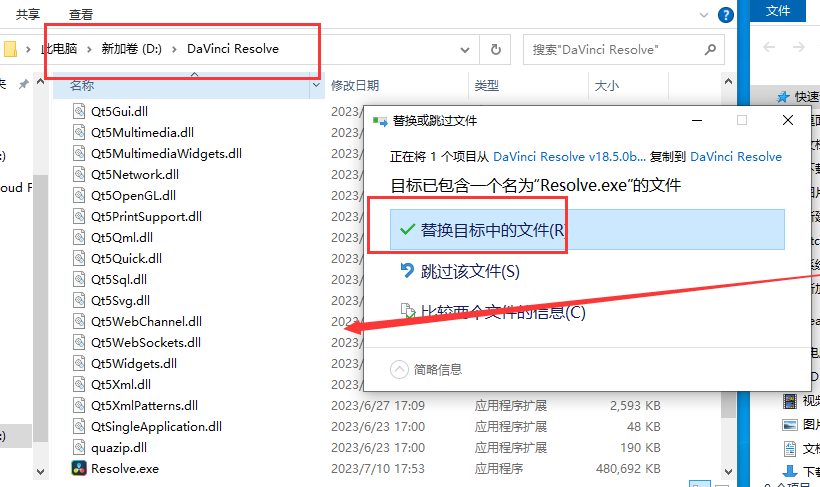This screenshot has width=820, height=487.
Task: Click the 480,692 KB size of Resolve.exe
Action: pyautogui.click(x=628, y=469)
